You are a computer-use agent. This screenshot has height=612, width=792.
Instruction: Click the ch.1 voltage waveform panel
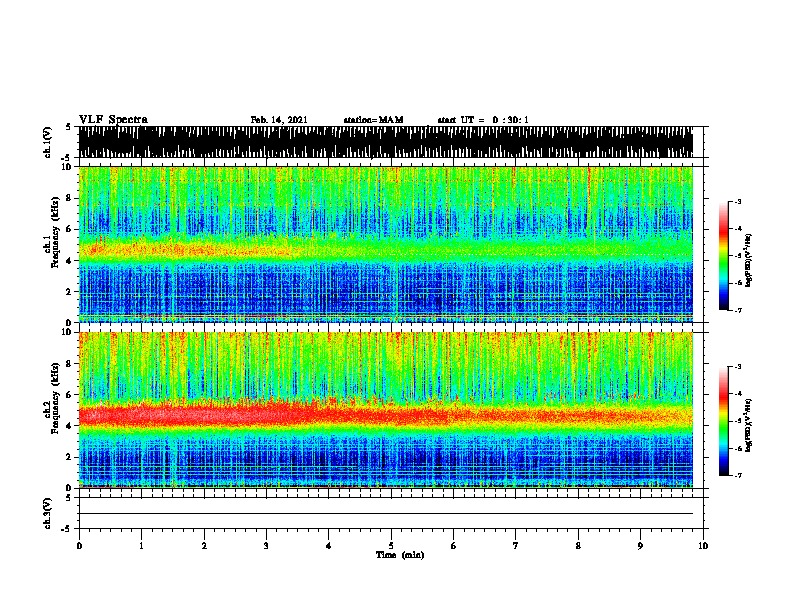[x=386, y=142]
